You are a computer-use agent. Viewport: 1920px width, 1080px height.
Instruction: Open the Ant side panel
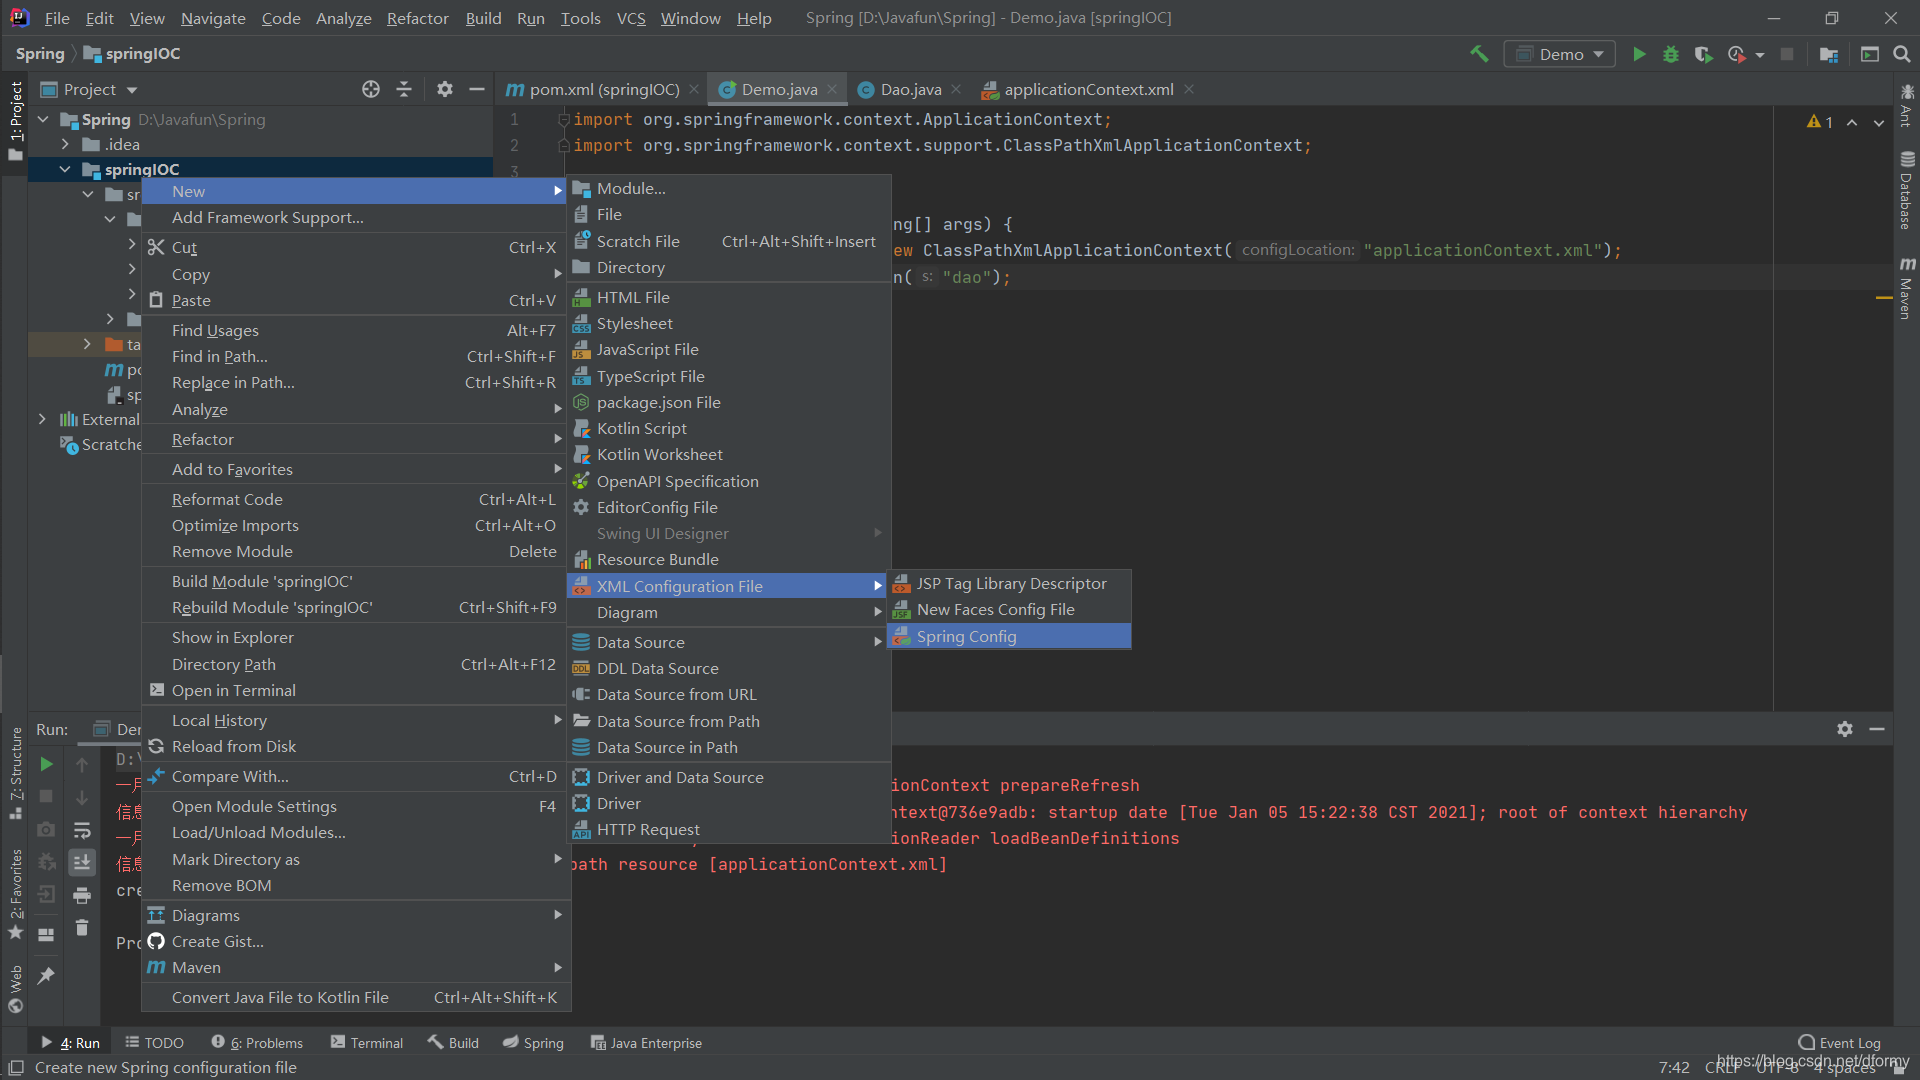tap(1907, 106)
